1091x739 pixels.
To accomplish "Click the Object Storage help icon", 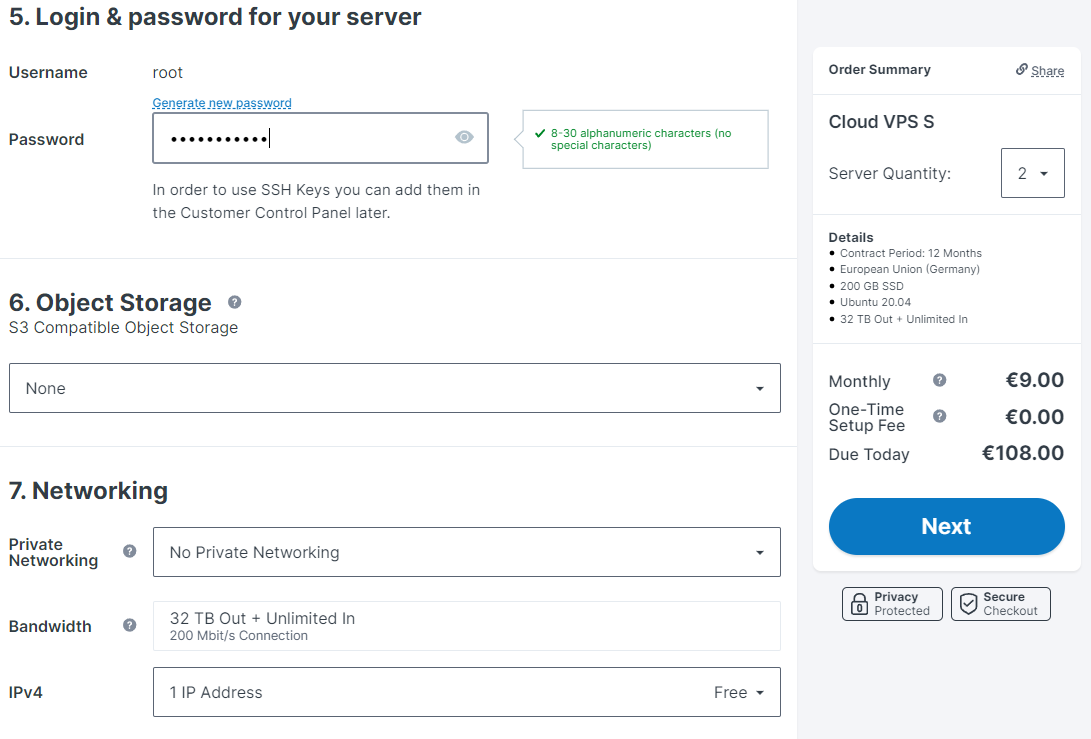I will click(234, 302).
